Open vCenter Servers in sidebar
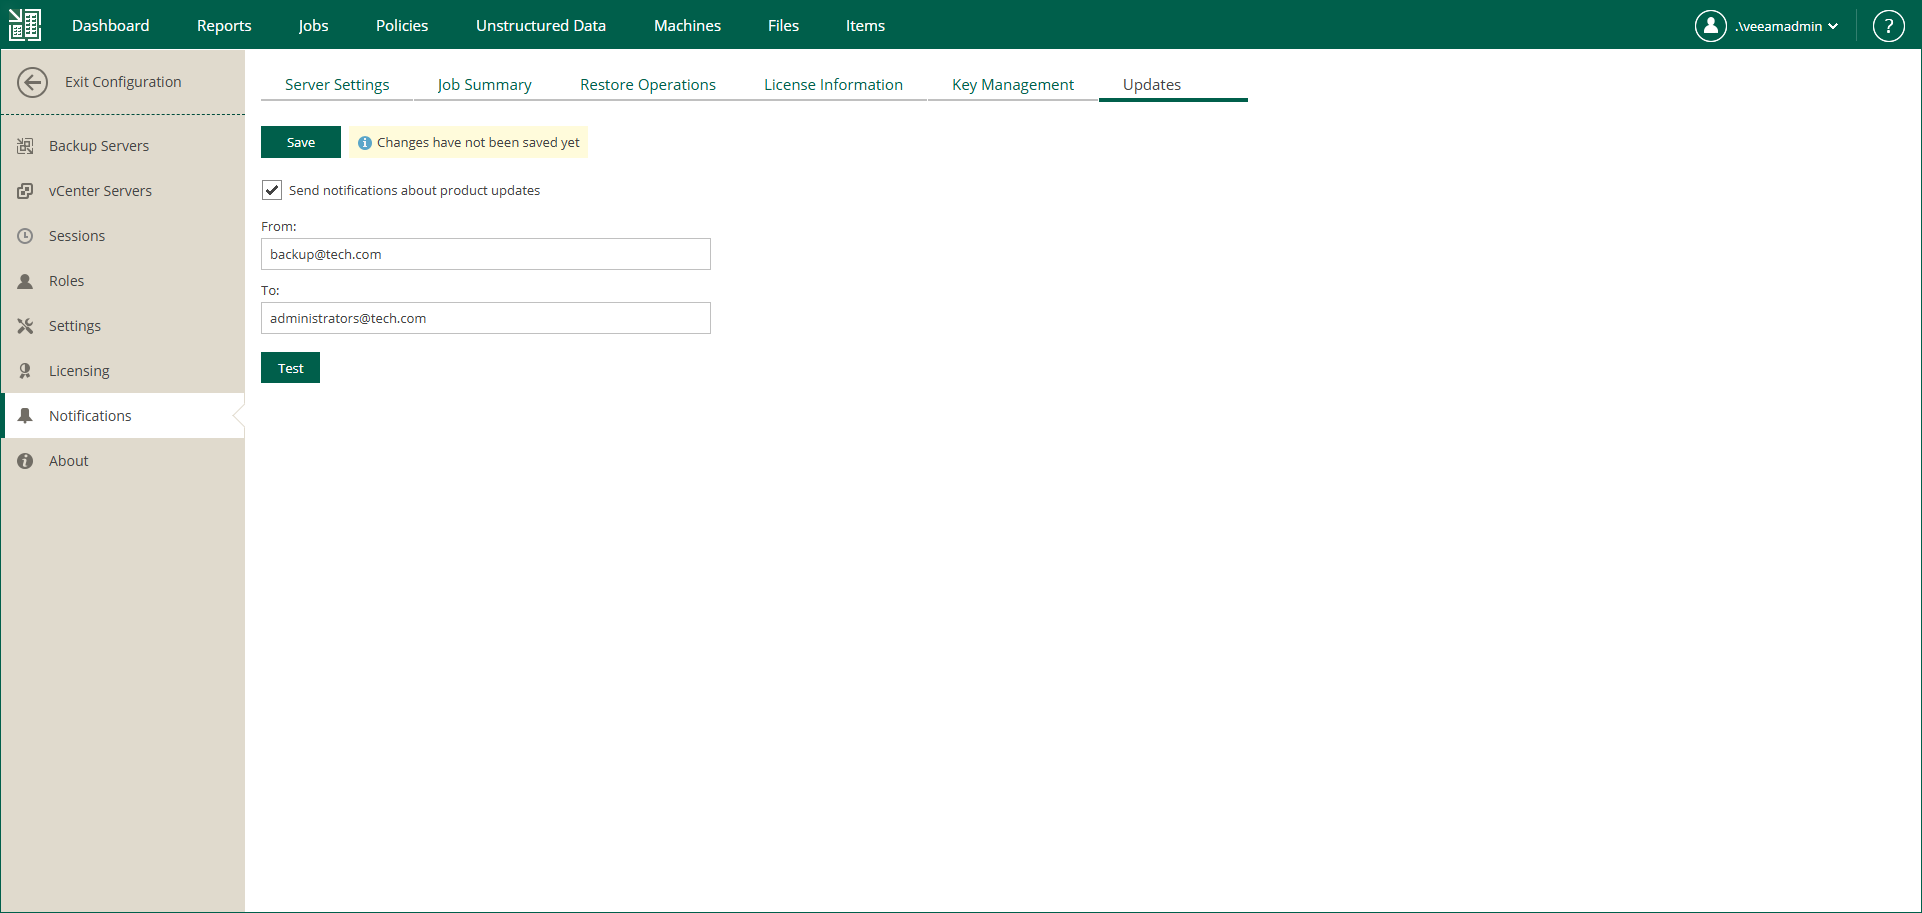The image size is (1922, 913). (122, 191)
